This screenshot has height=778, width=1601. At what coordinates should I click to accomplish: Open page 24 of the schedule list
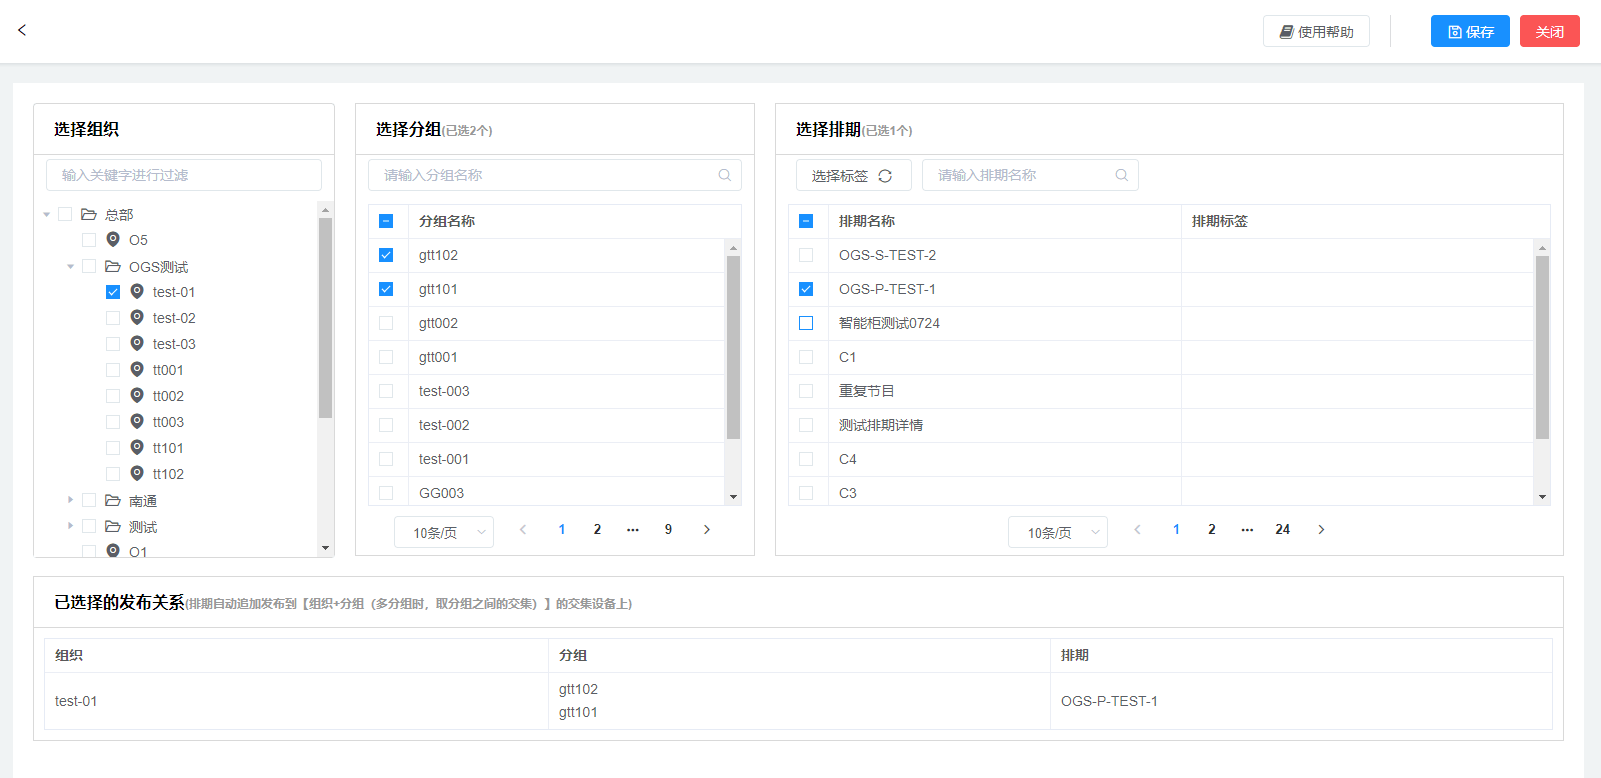click(x=1282, y=529)
